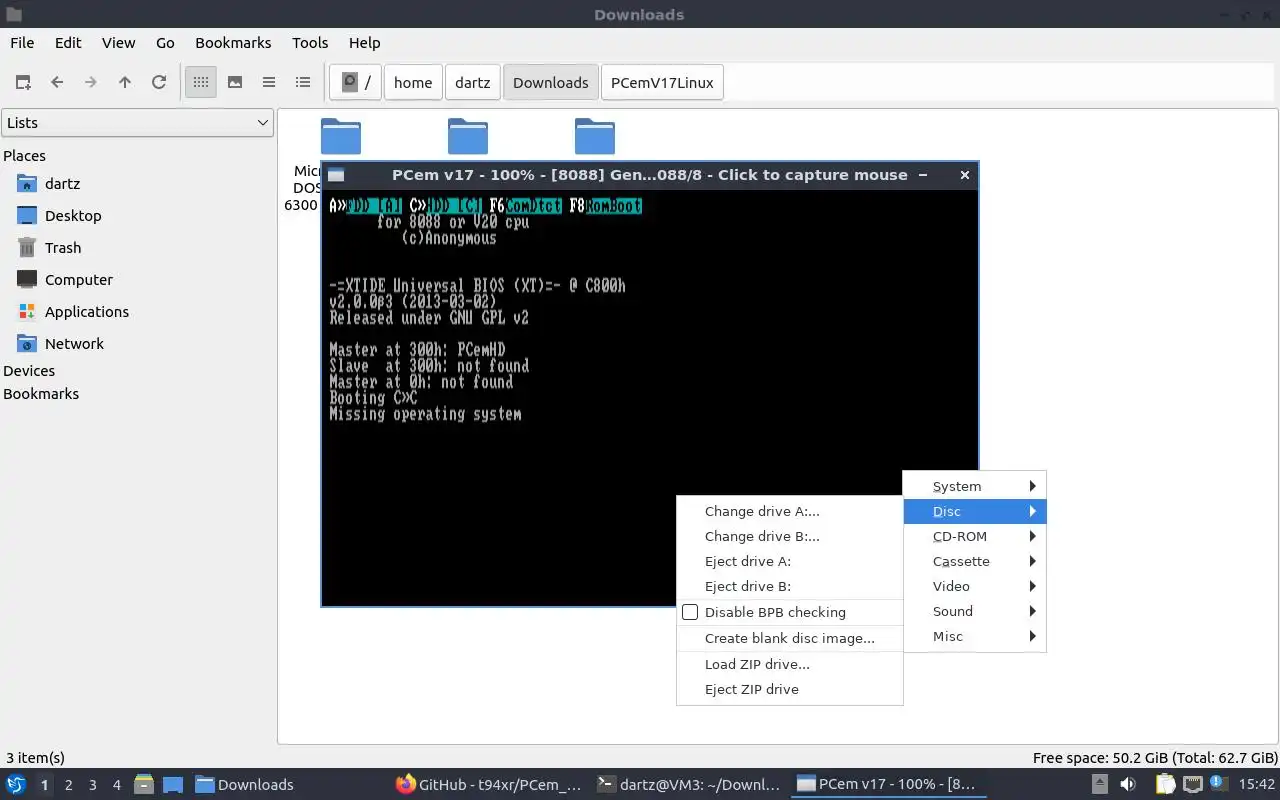Open the Bookmarks menu

point(233,43)
